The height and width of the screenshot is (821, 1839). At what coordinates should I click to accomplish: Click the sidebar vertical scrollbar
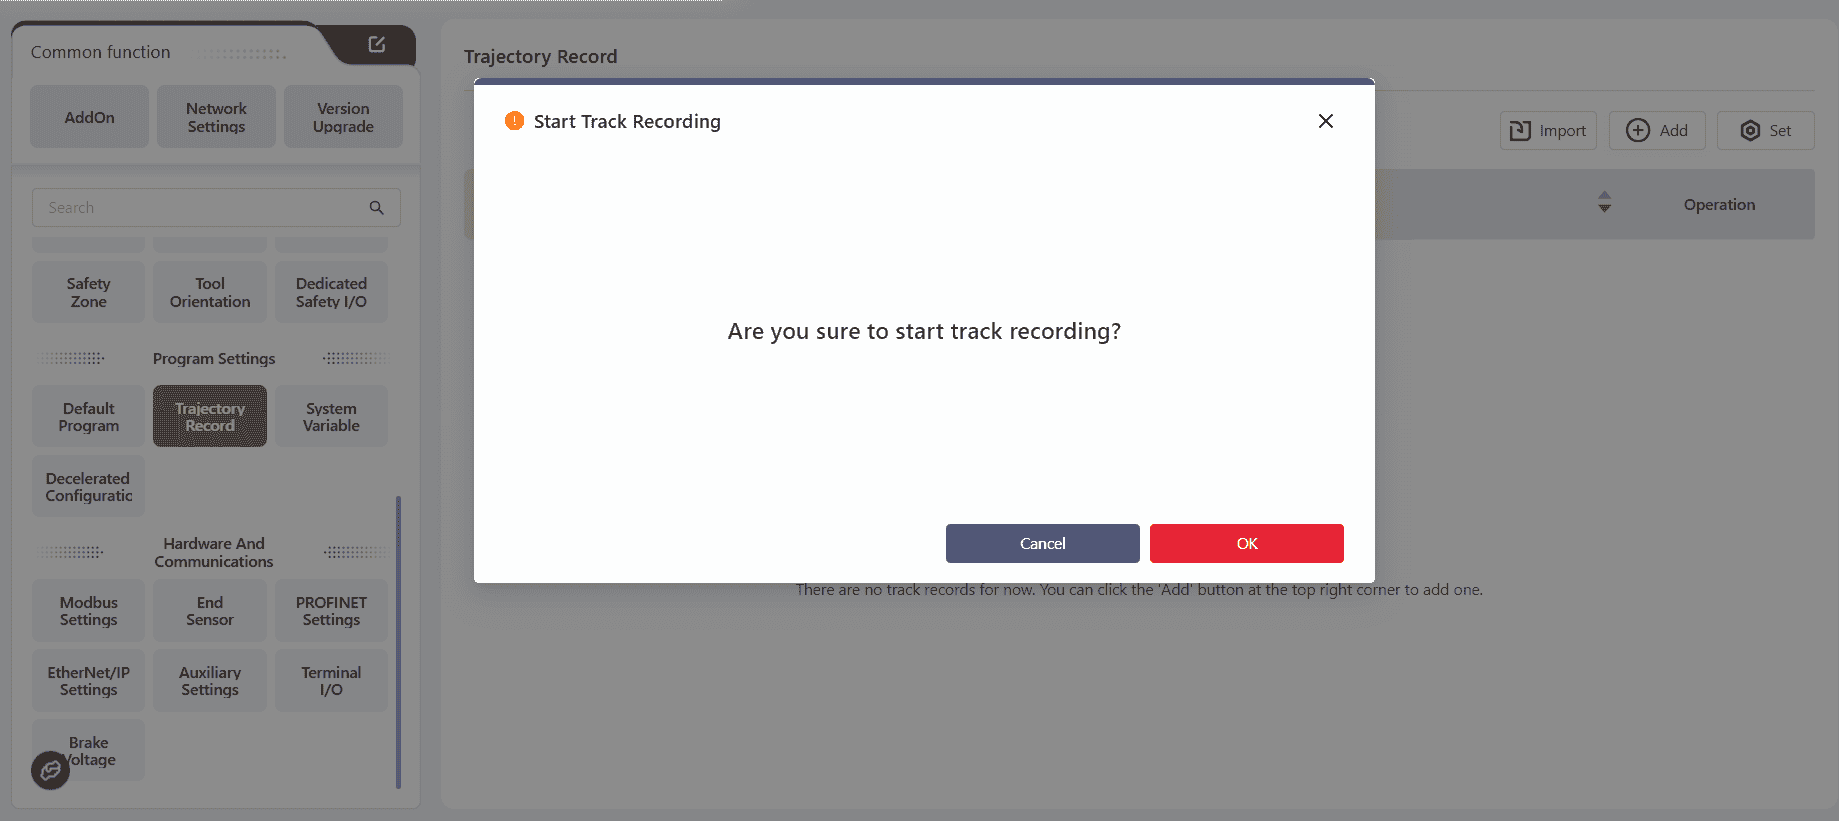click(398, 640)
